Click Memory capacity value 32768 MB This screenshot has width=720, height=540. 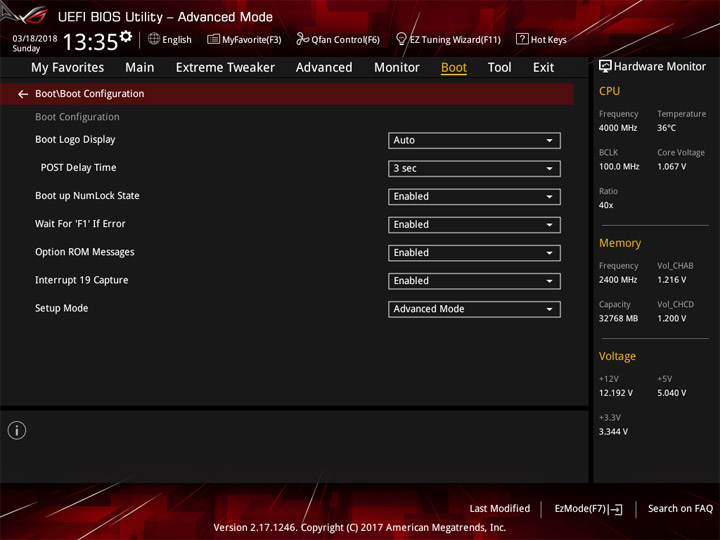(618, 318)
